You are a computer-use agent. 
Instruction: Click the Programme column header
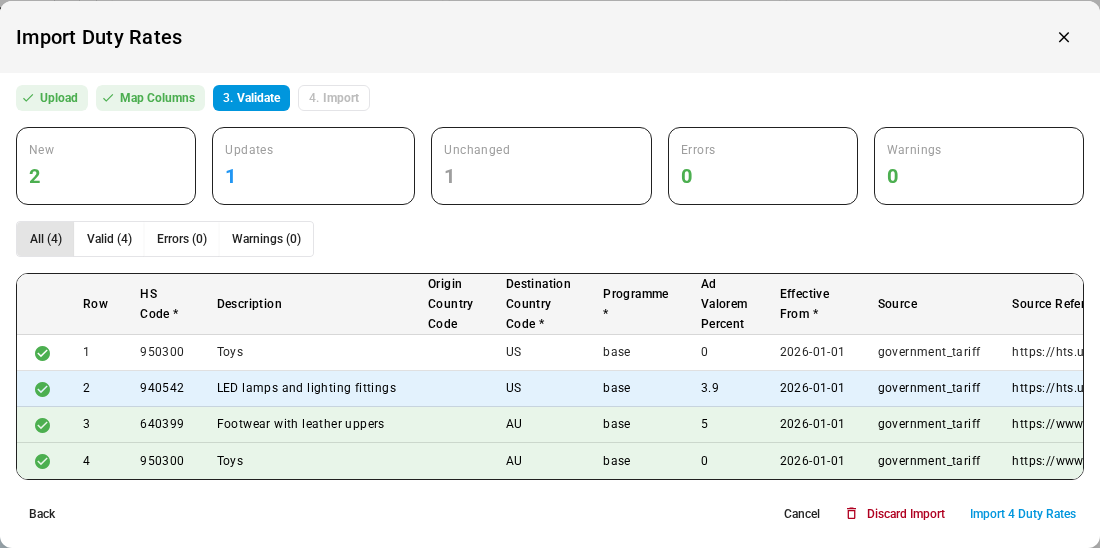pos(636,304)
